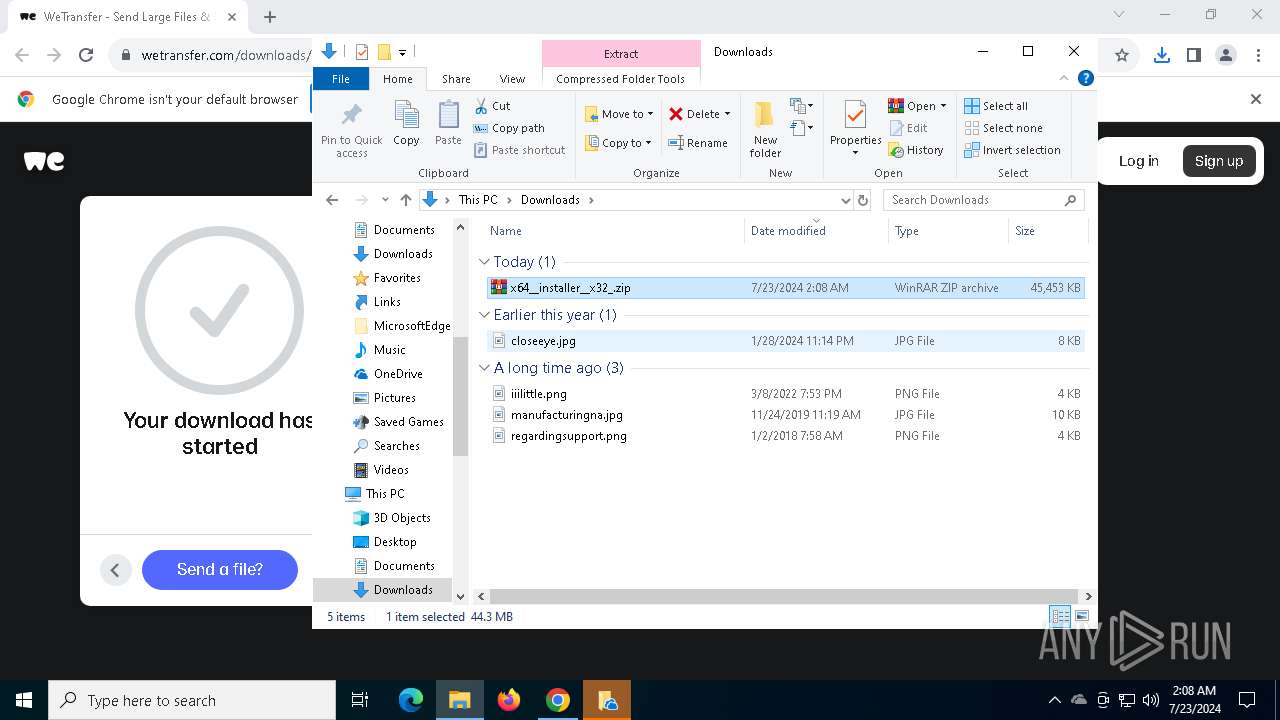This screenshot has width=1280, height=720.
Task: Click the Properties icon
Action: (855, 116)
